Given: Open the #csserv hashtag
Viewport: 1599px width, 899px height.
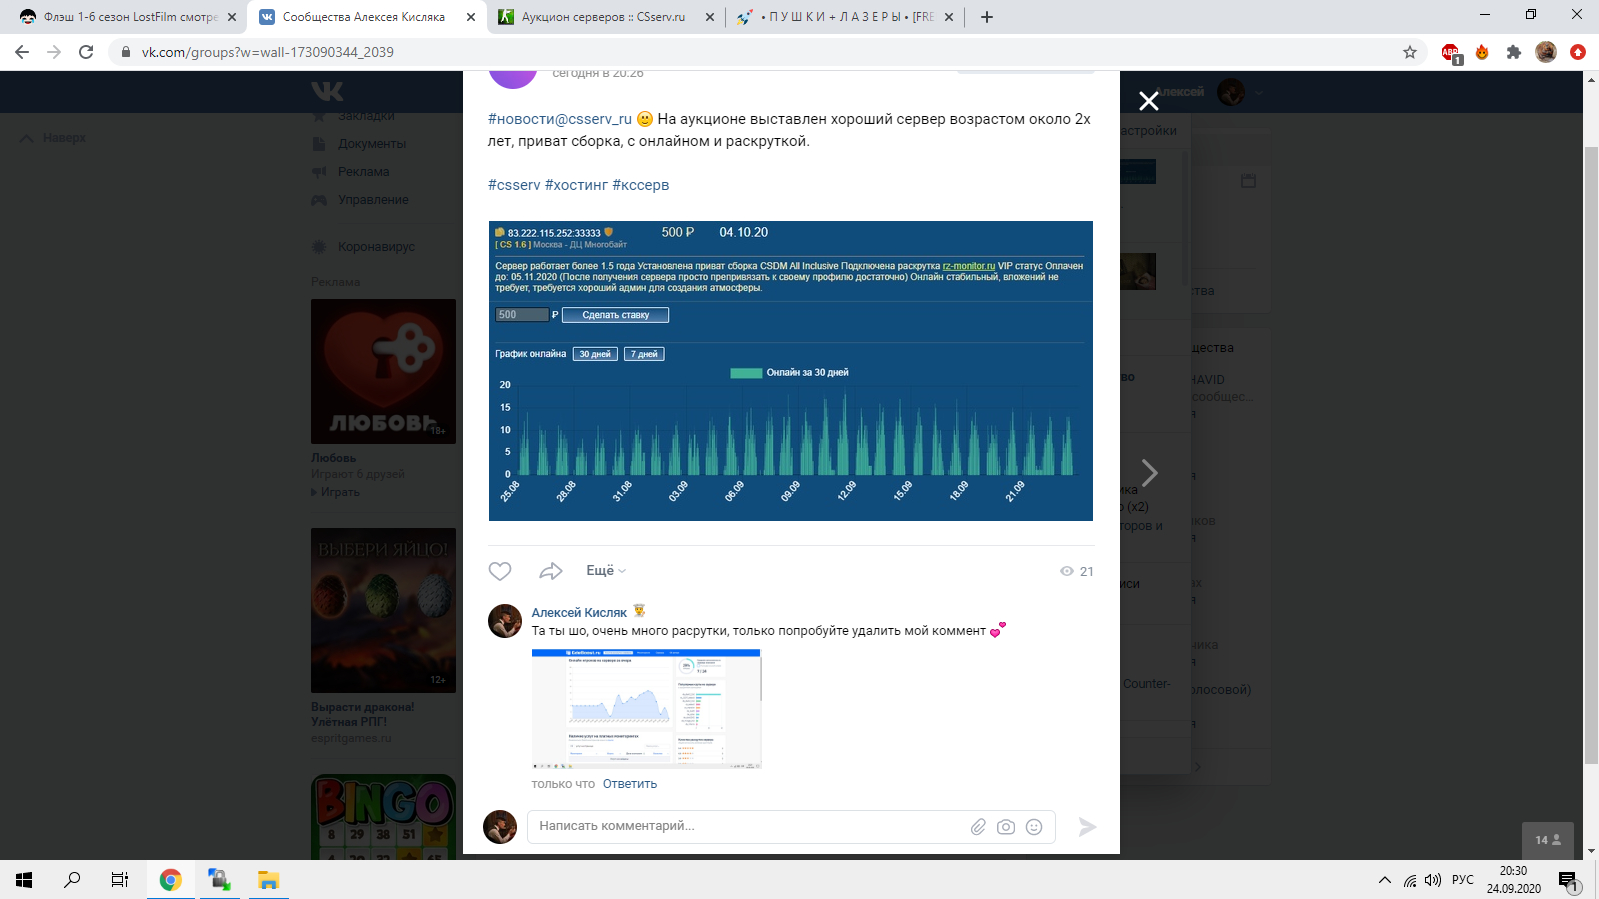Looking at the screenshot, I should [514, 185].
